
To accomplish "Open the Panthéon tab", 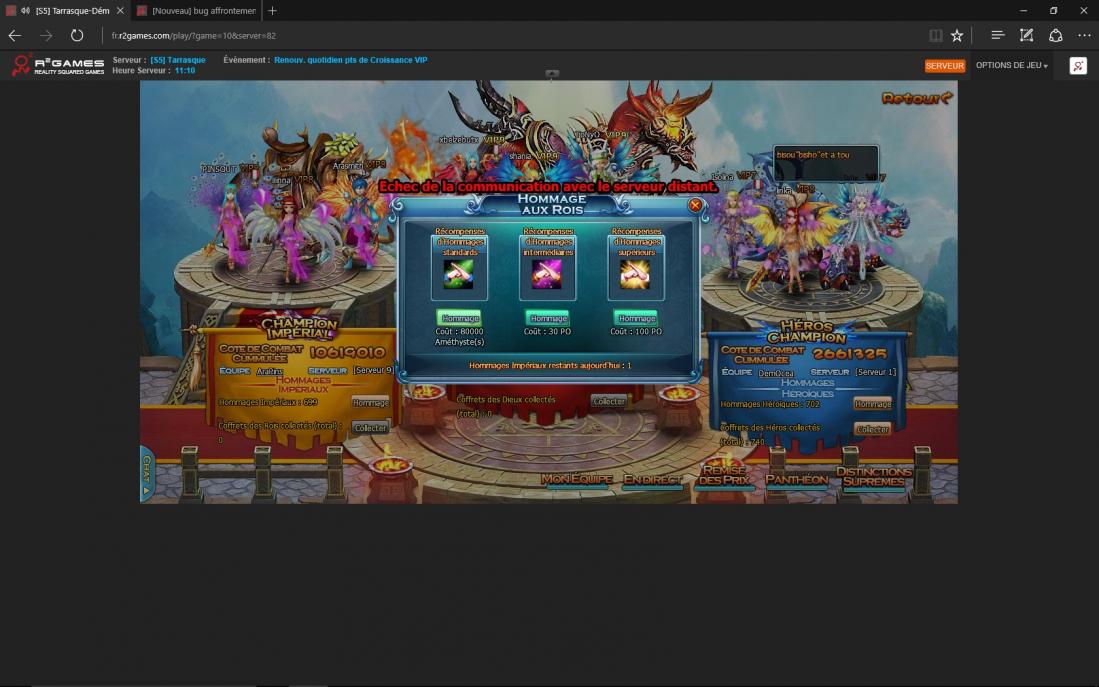I will [x=796, y=480].
